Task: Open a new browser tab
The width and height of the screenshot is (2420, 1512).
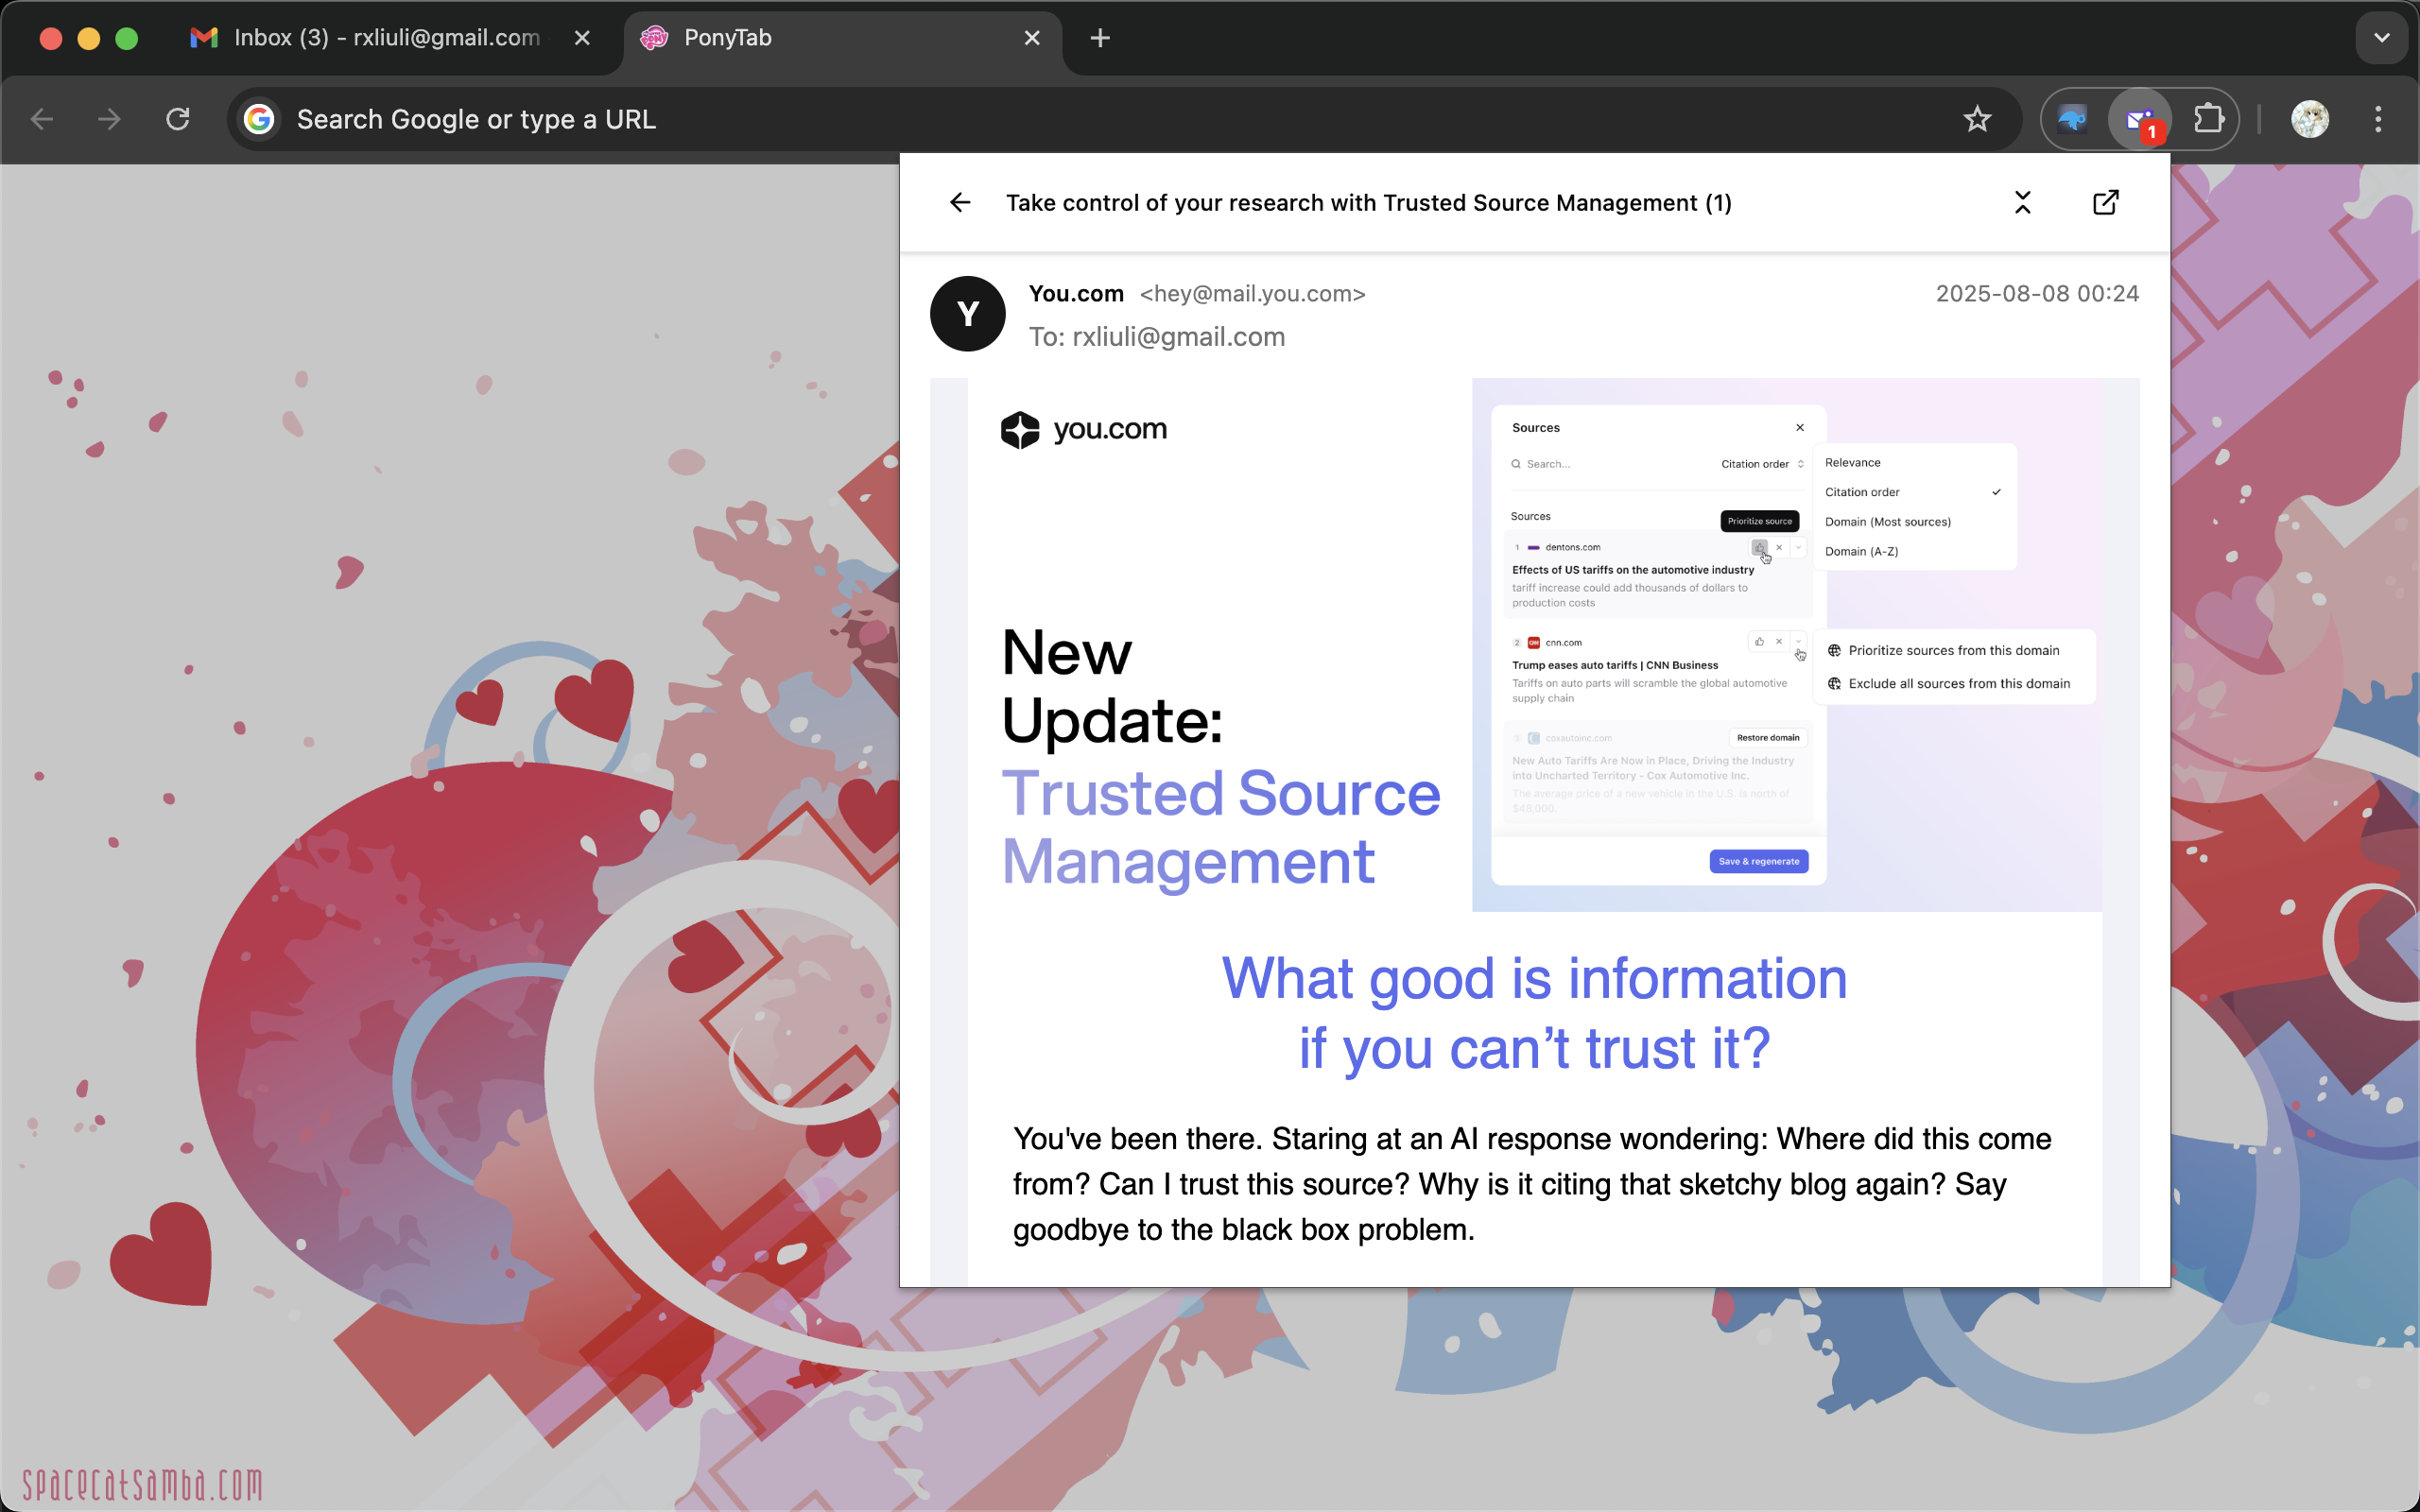Action: (1100, 38)
